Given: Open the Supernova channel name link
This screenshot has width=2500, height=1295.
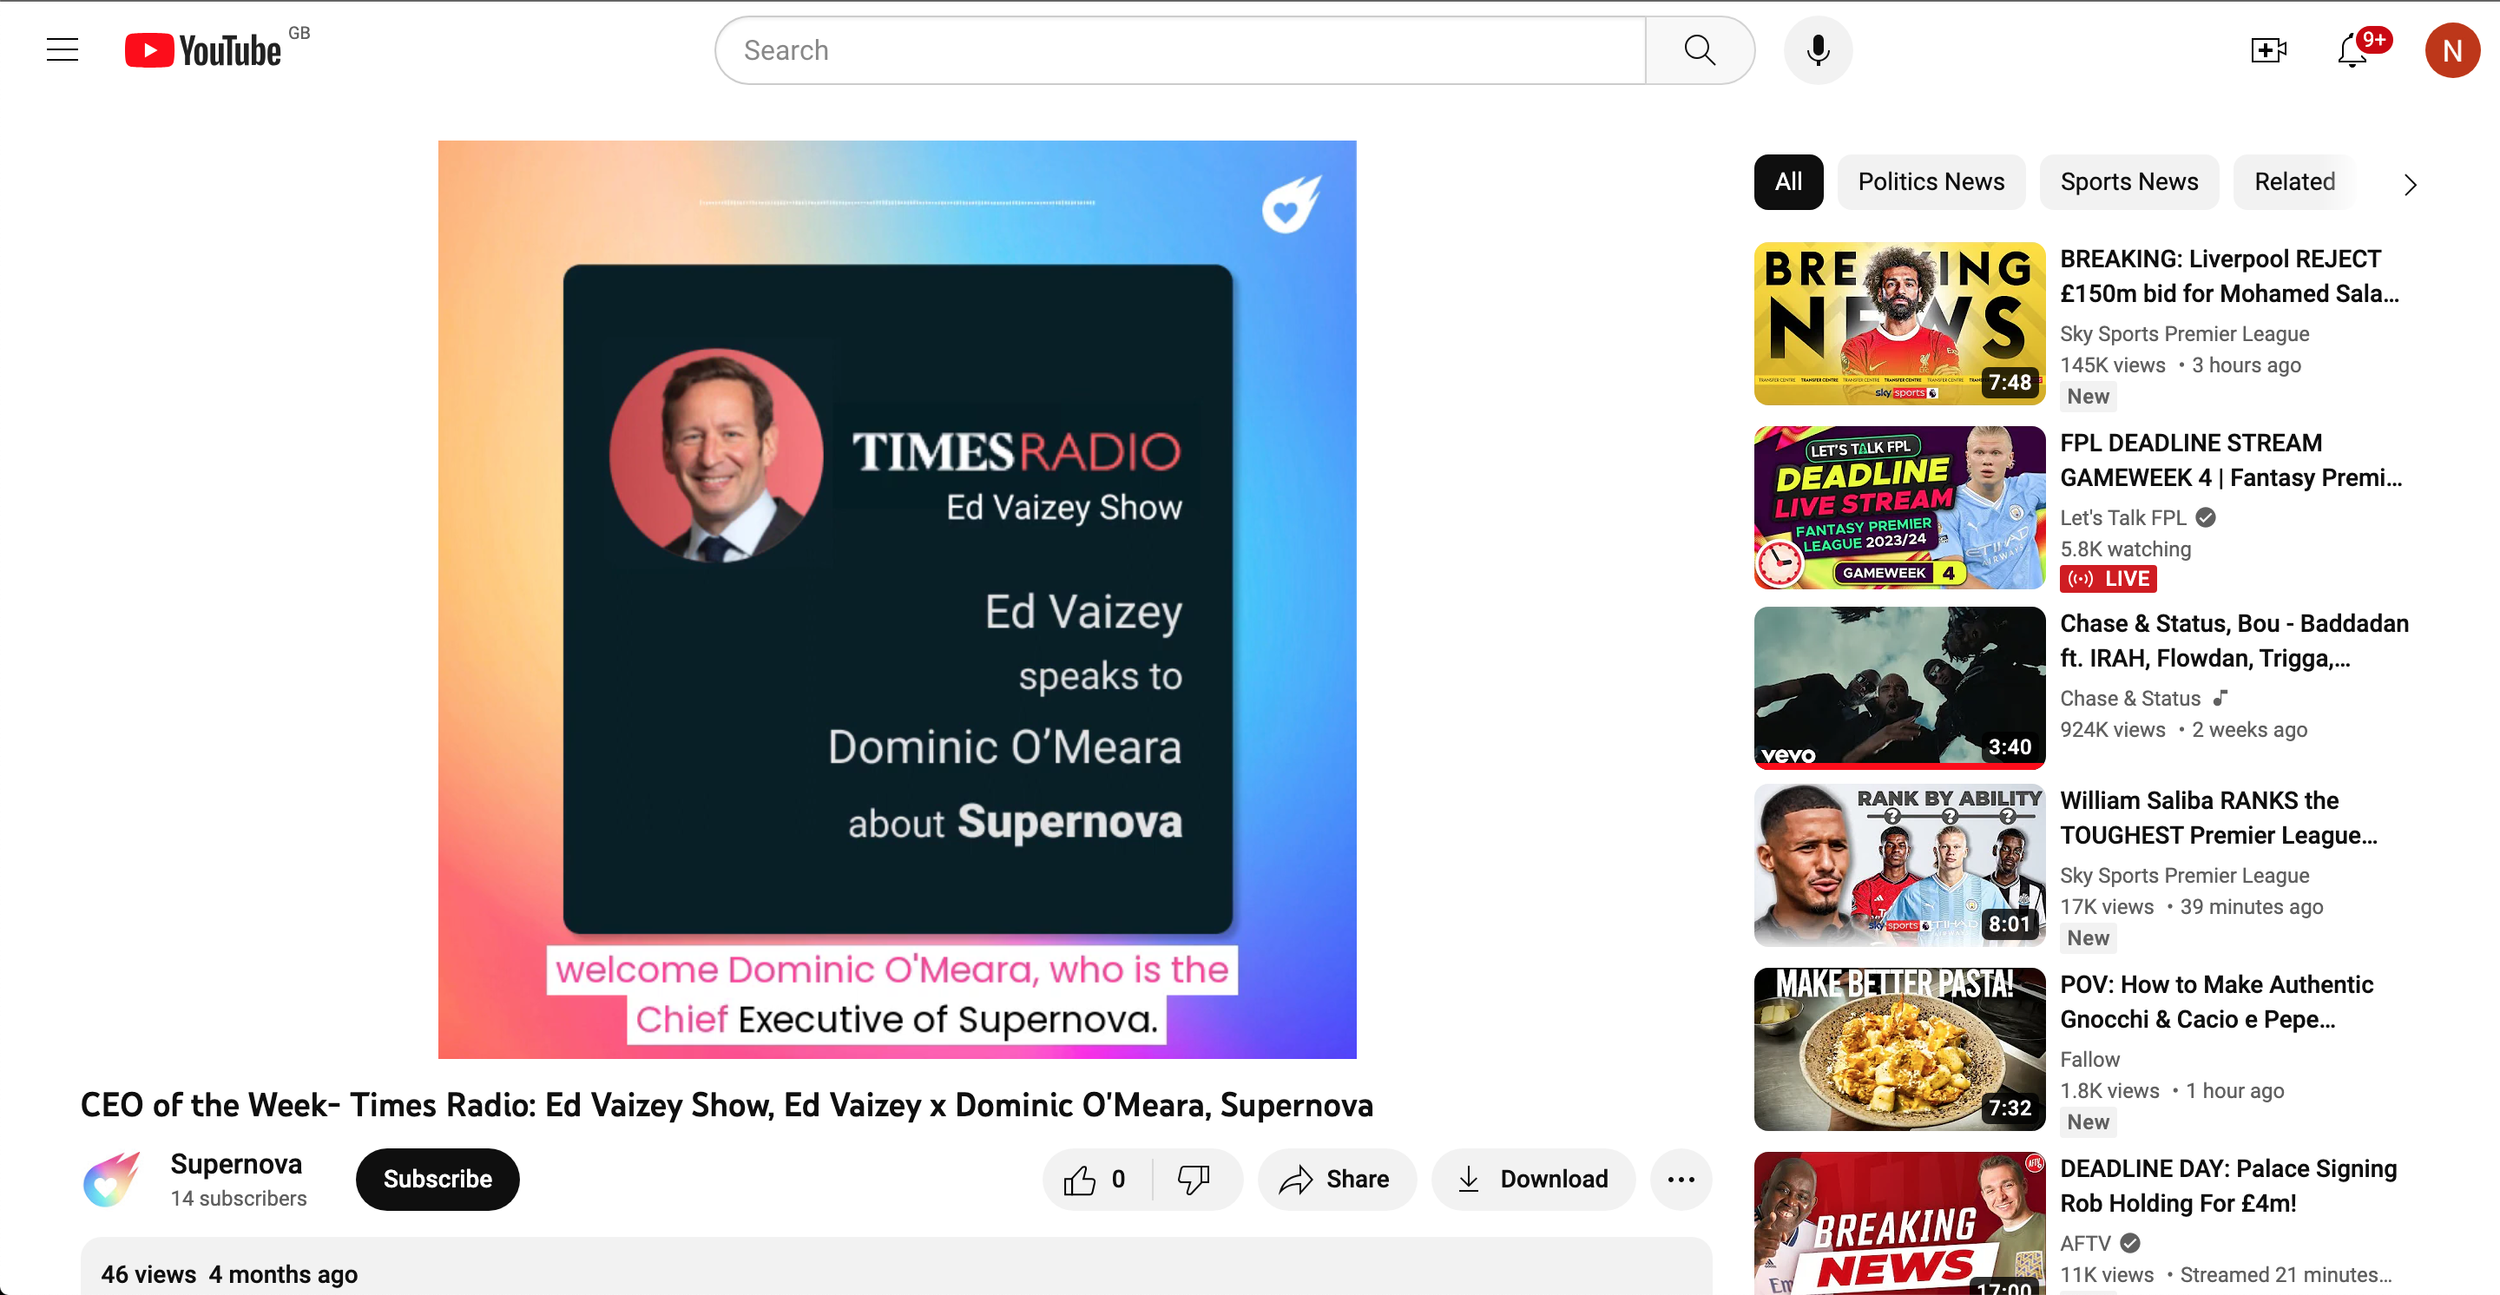Looking at the screenshot, I should pyautogui.click(x=236, y=1164).
